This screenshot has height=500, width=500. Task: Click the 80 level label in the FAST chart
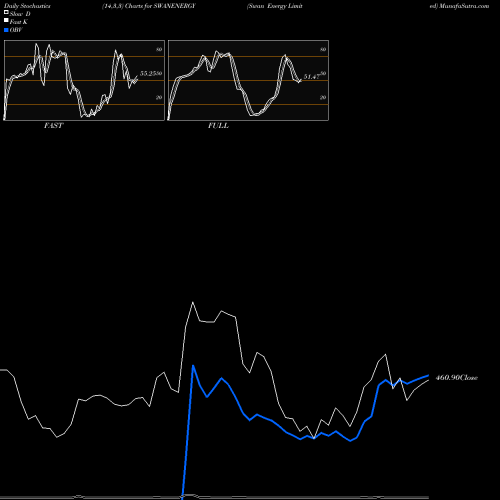(159, 49)
